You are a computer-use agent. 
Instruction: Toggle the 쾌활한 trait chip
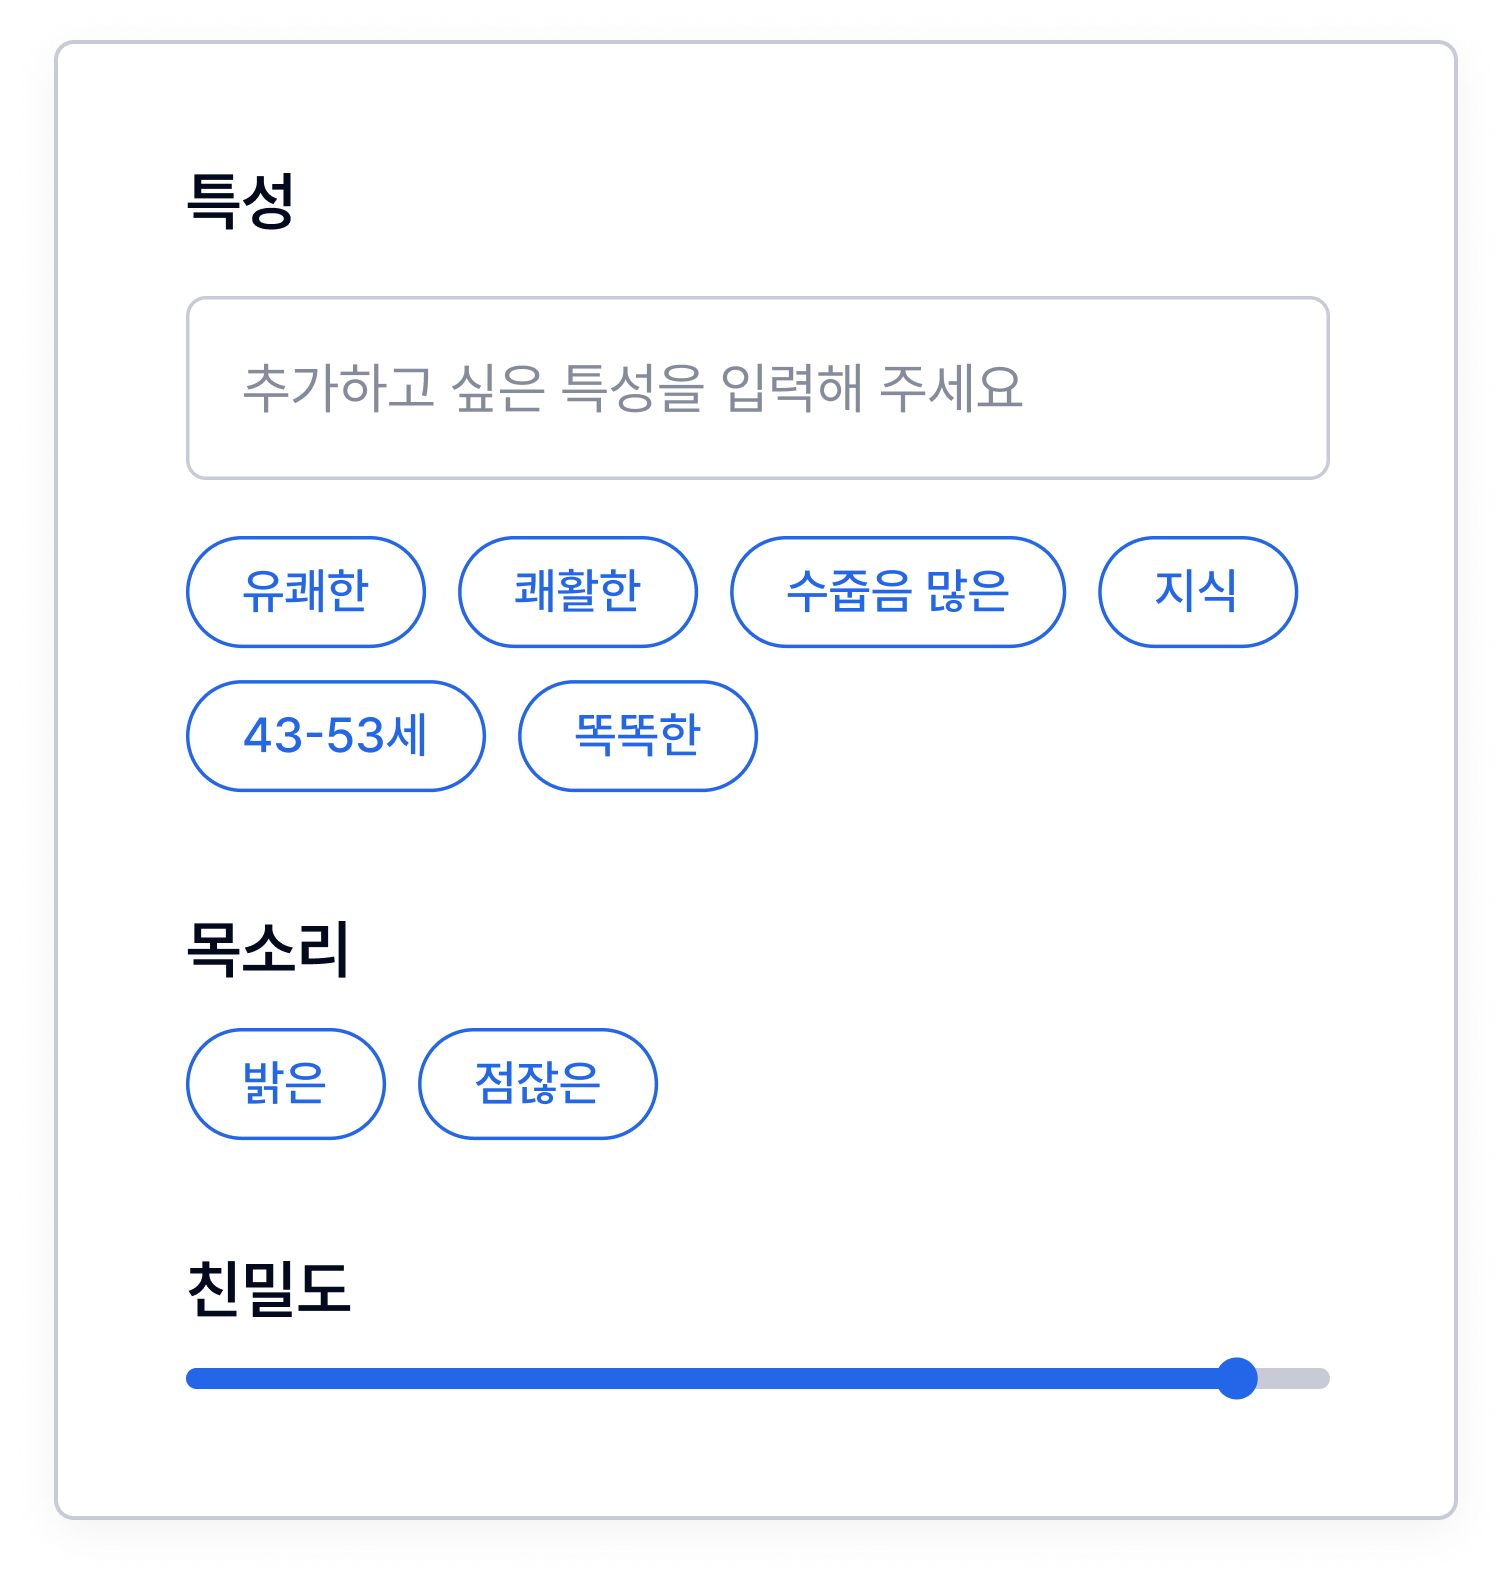578,592
